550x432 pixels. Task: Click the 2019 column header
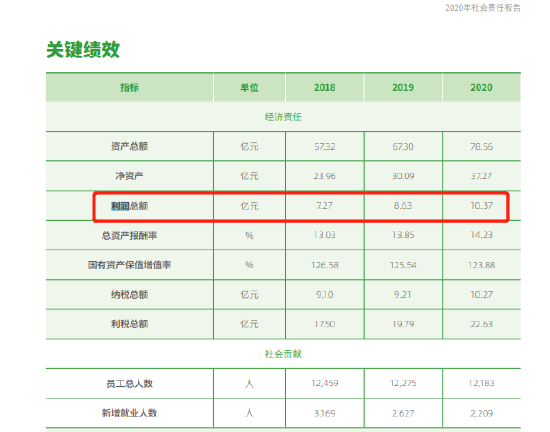pyautogui.click(x=403, y=87)
